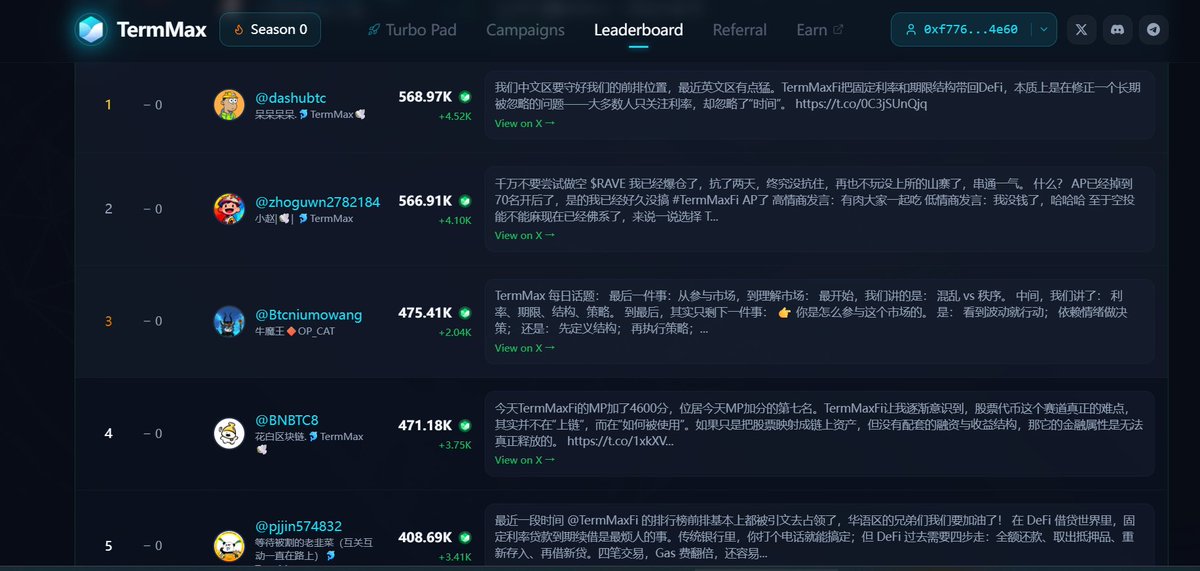Open the Telegram social icon
This screenshot has width=1200, height=571.
click(x=1155, y=29)
